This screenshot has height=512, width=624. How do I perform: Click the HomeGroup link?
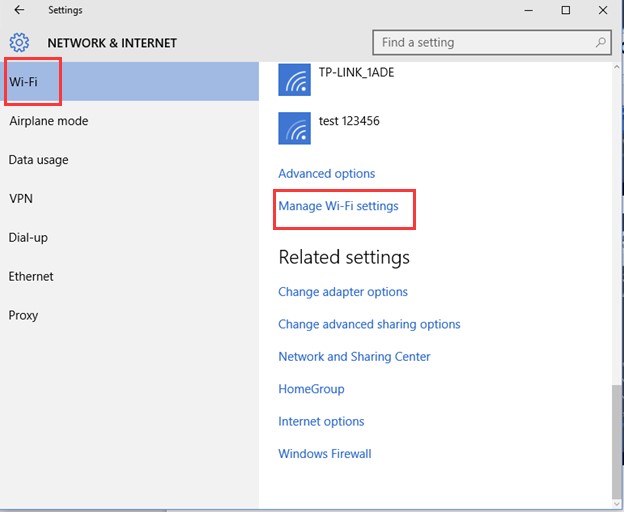click(311, 389)
